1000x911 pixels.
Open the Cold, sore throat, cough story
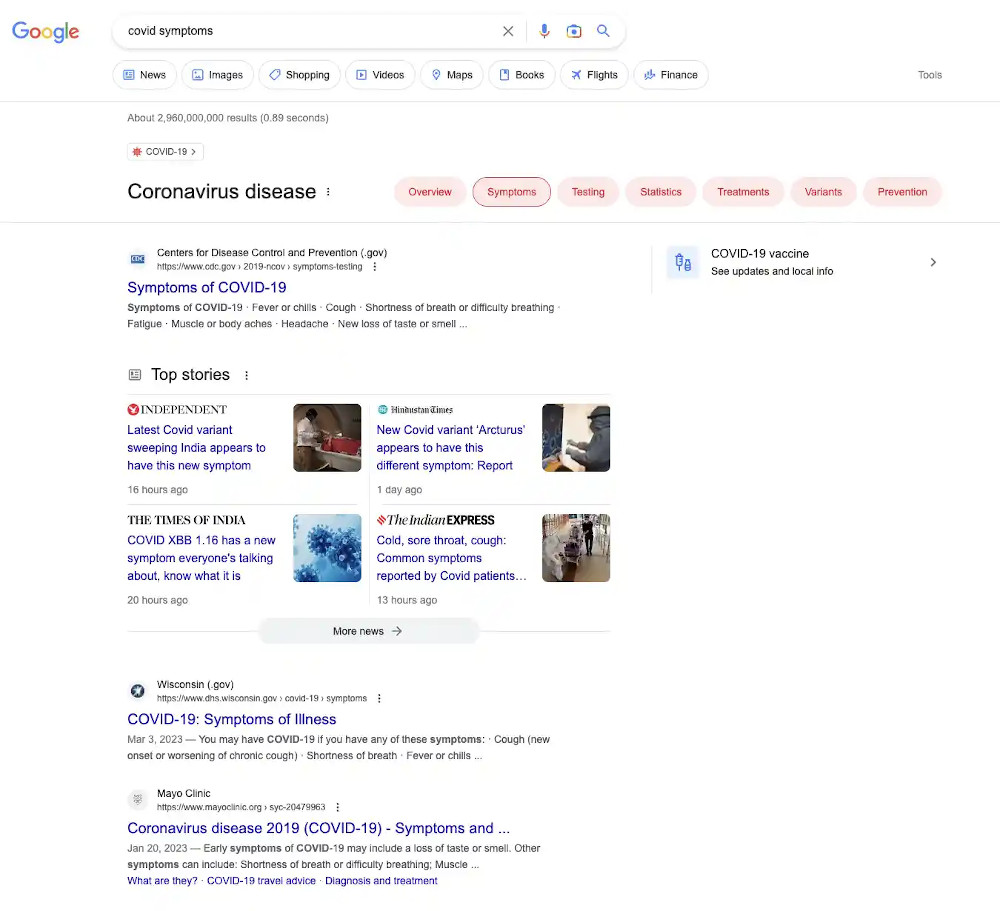tap(452, 558)
